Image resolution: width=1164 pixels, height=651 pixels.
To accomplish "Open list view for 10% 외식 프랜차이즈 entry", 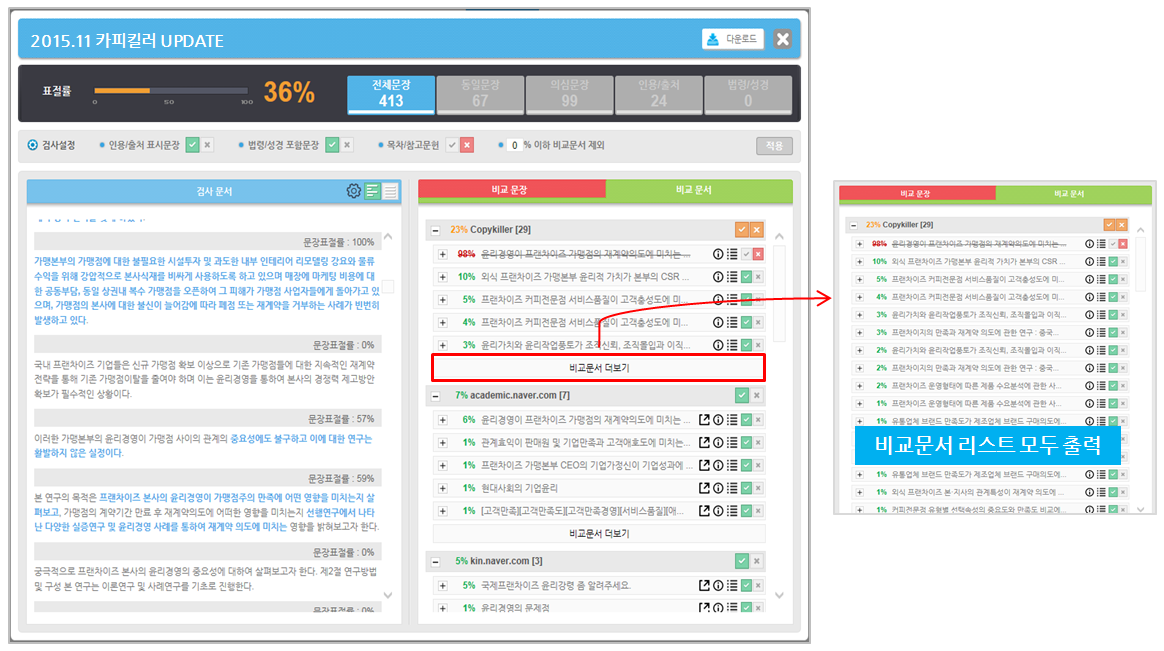I will 732,277.
